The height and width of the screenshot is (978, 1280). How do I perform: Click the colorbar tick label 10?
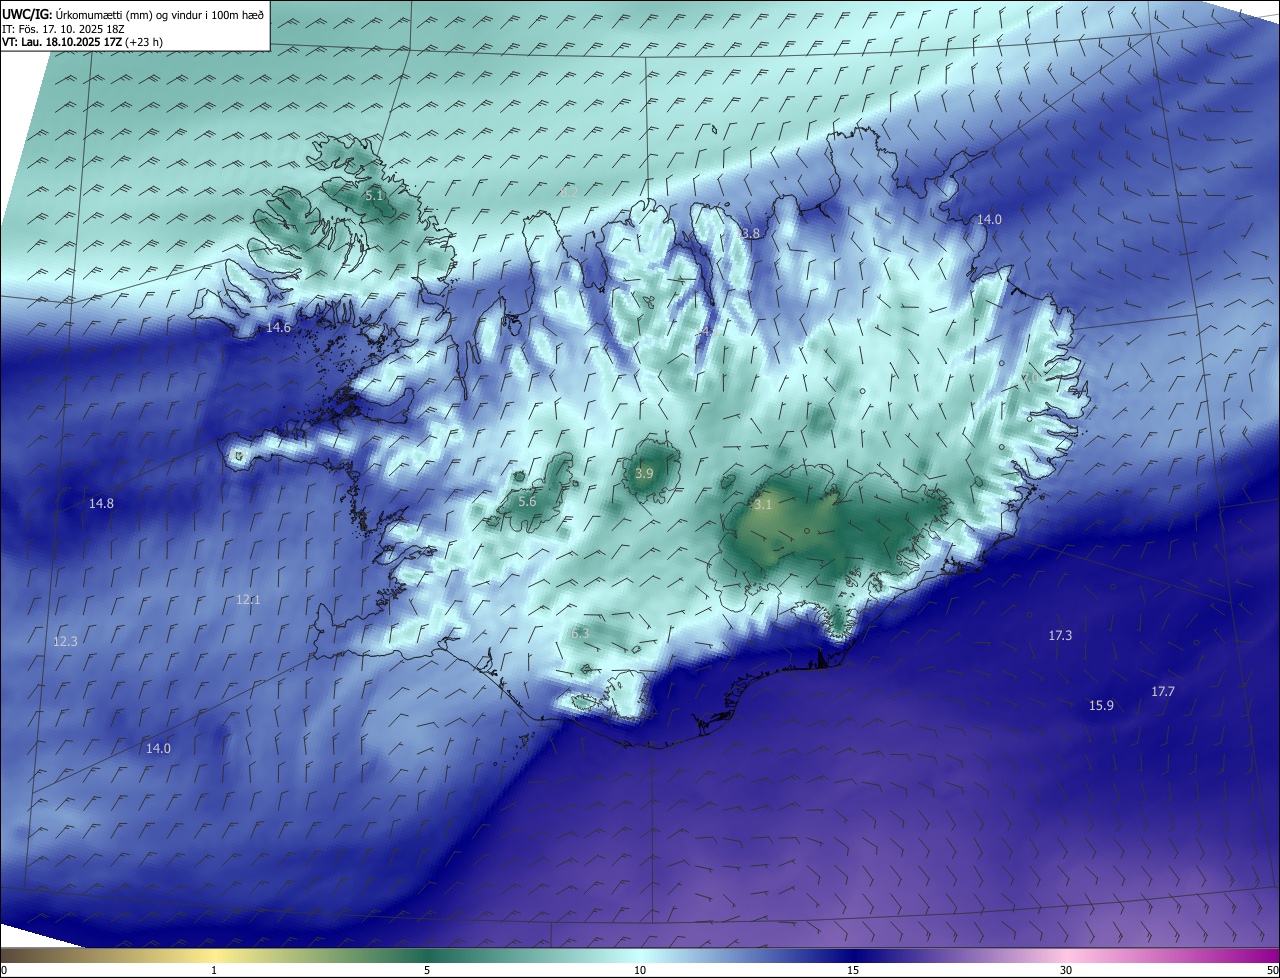[640, 970]
